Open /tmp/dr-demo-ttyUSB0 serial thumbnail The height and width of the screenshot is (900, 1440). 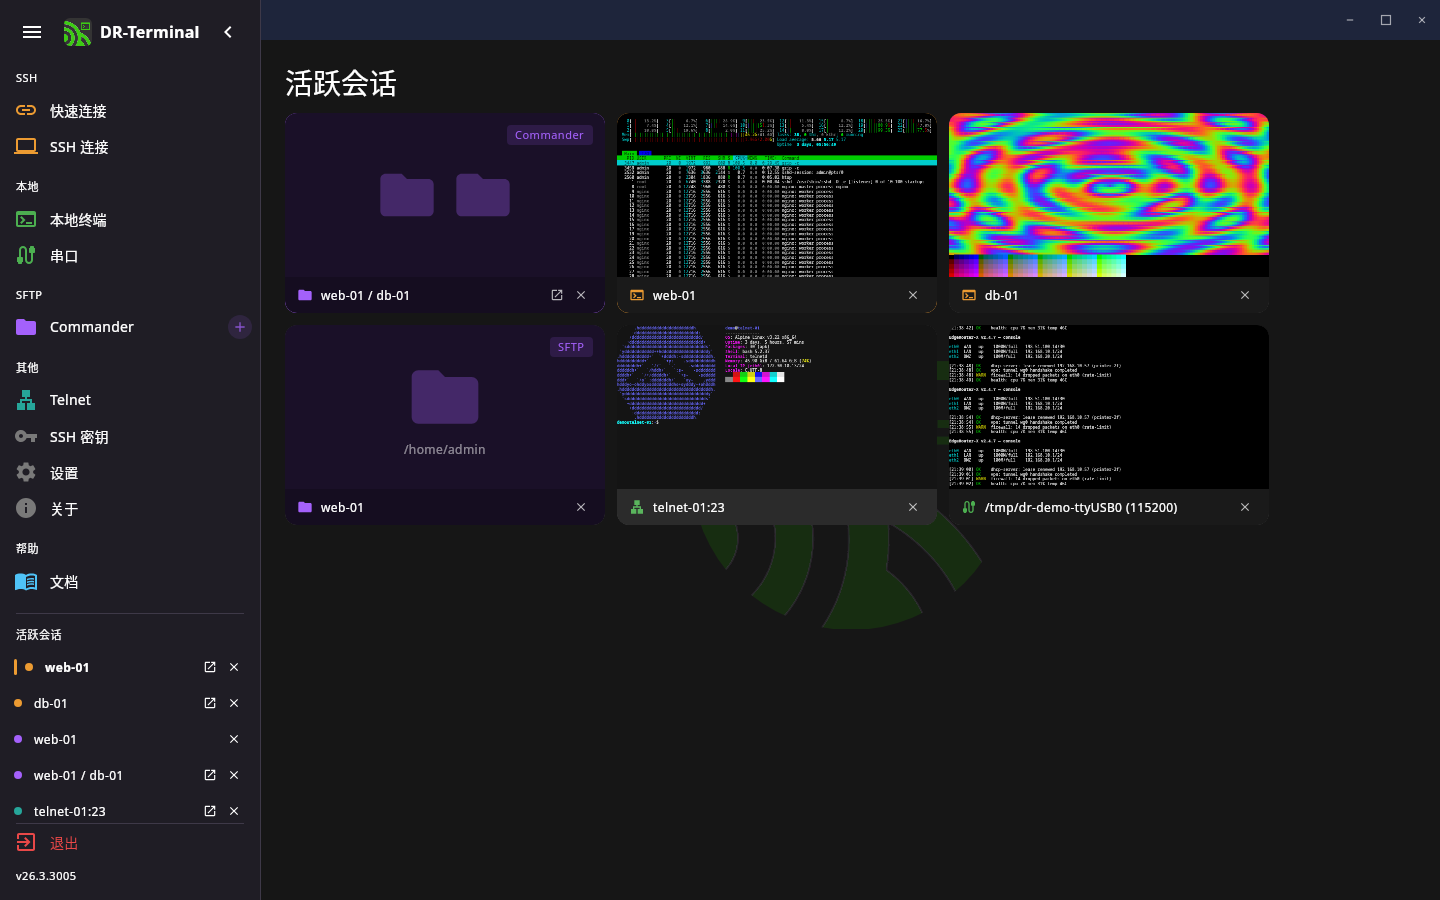pos(1109,407)
